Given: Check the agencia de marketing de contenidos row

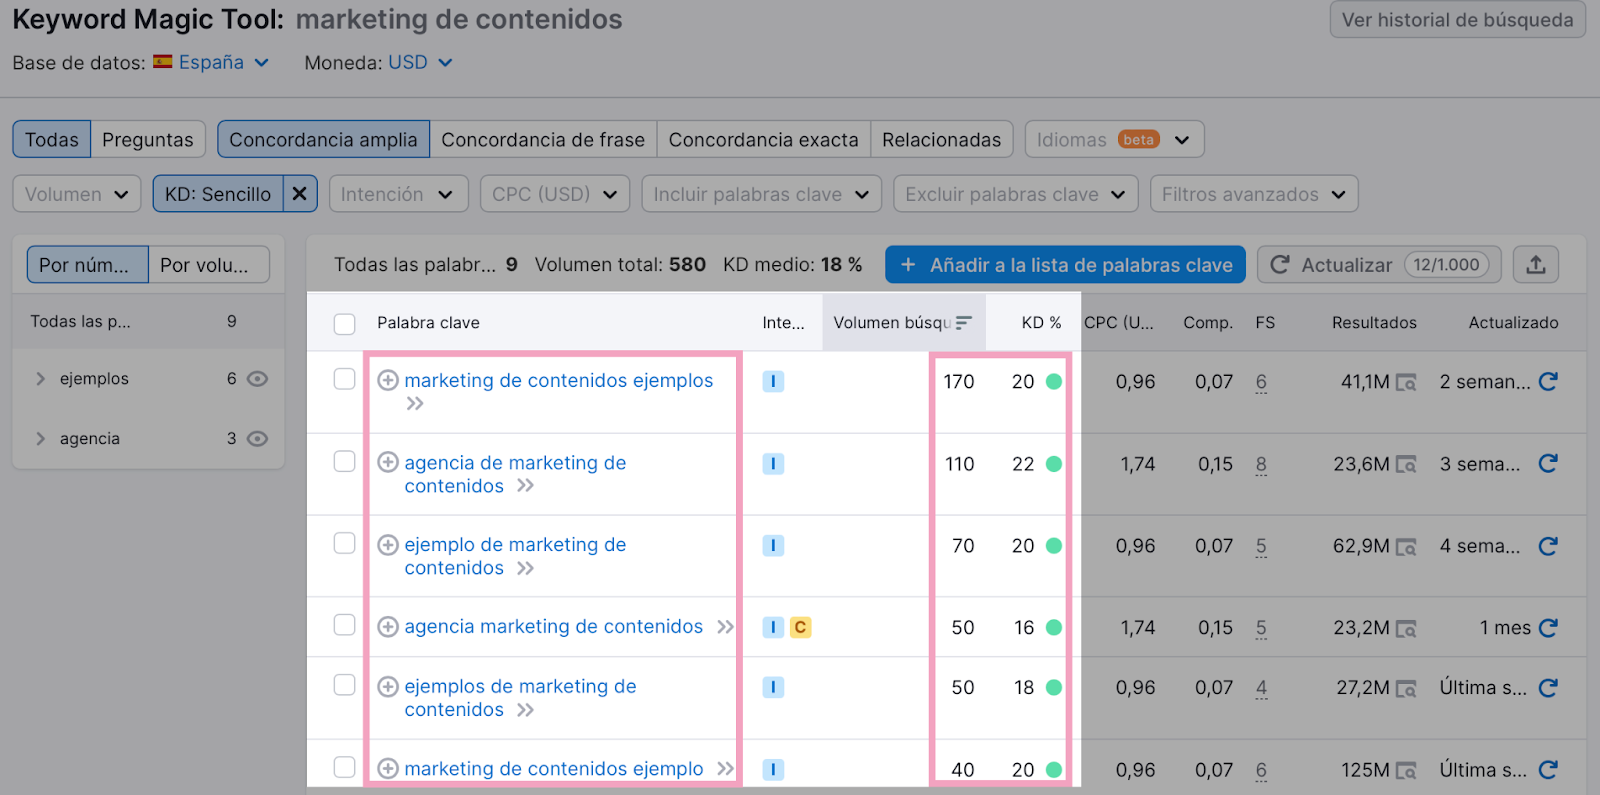Looking at the screenshot, I should (x=344, y=461).
